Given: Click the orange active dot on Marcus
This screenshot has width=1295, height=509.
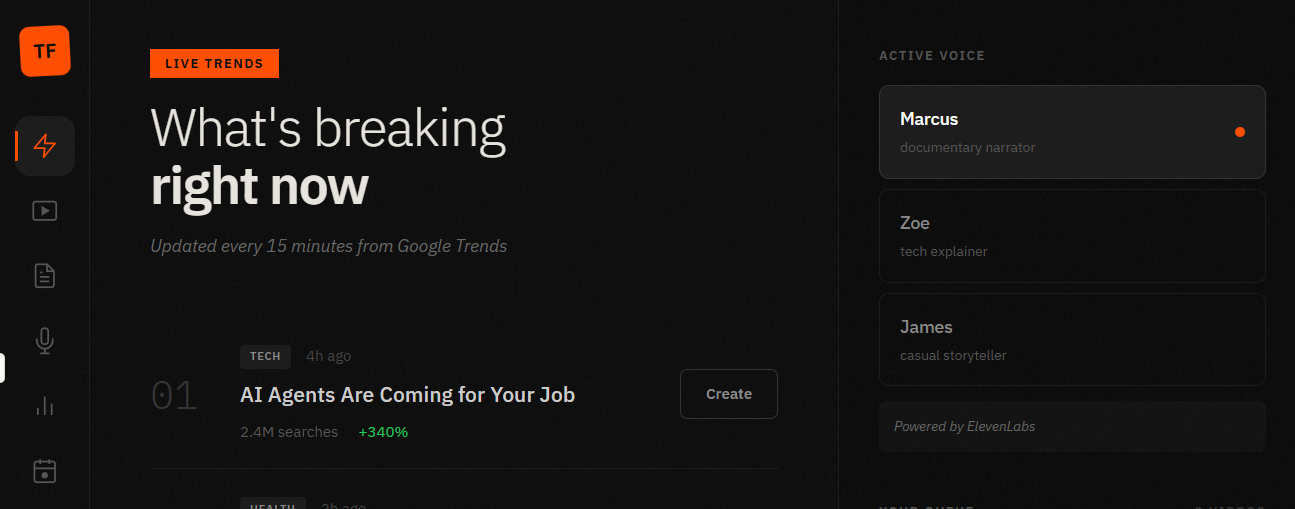Looking at the screenshot, I should [x=1240, y=132].
